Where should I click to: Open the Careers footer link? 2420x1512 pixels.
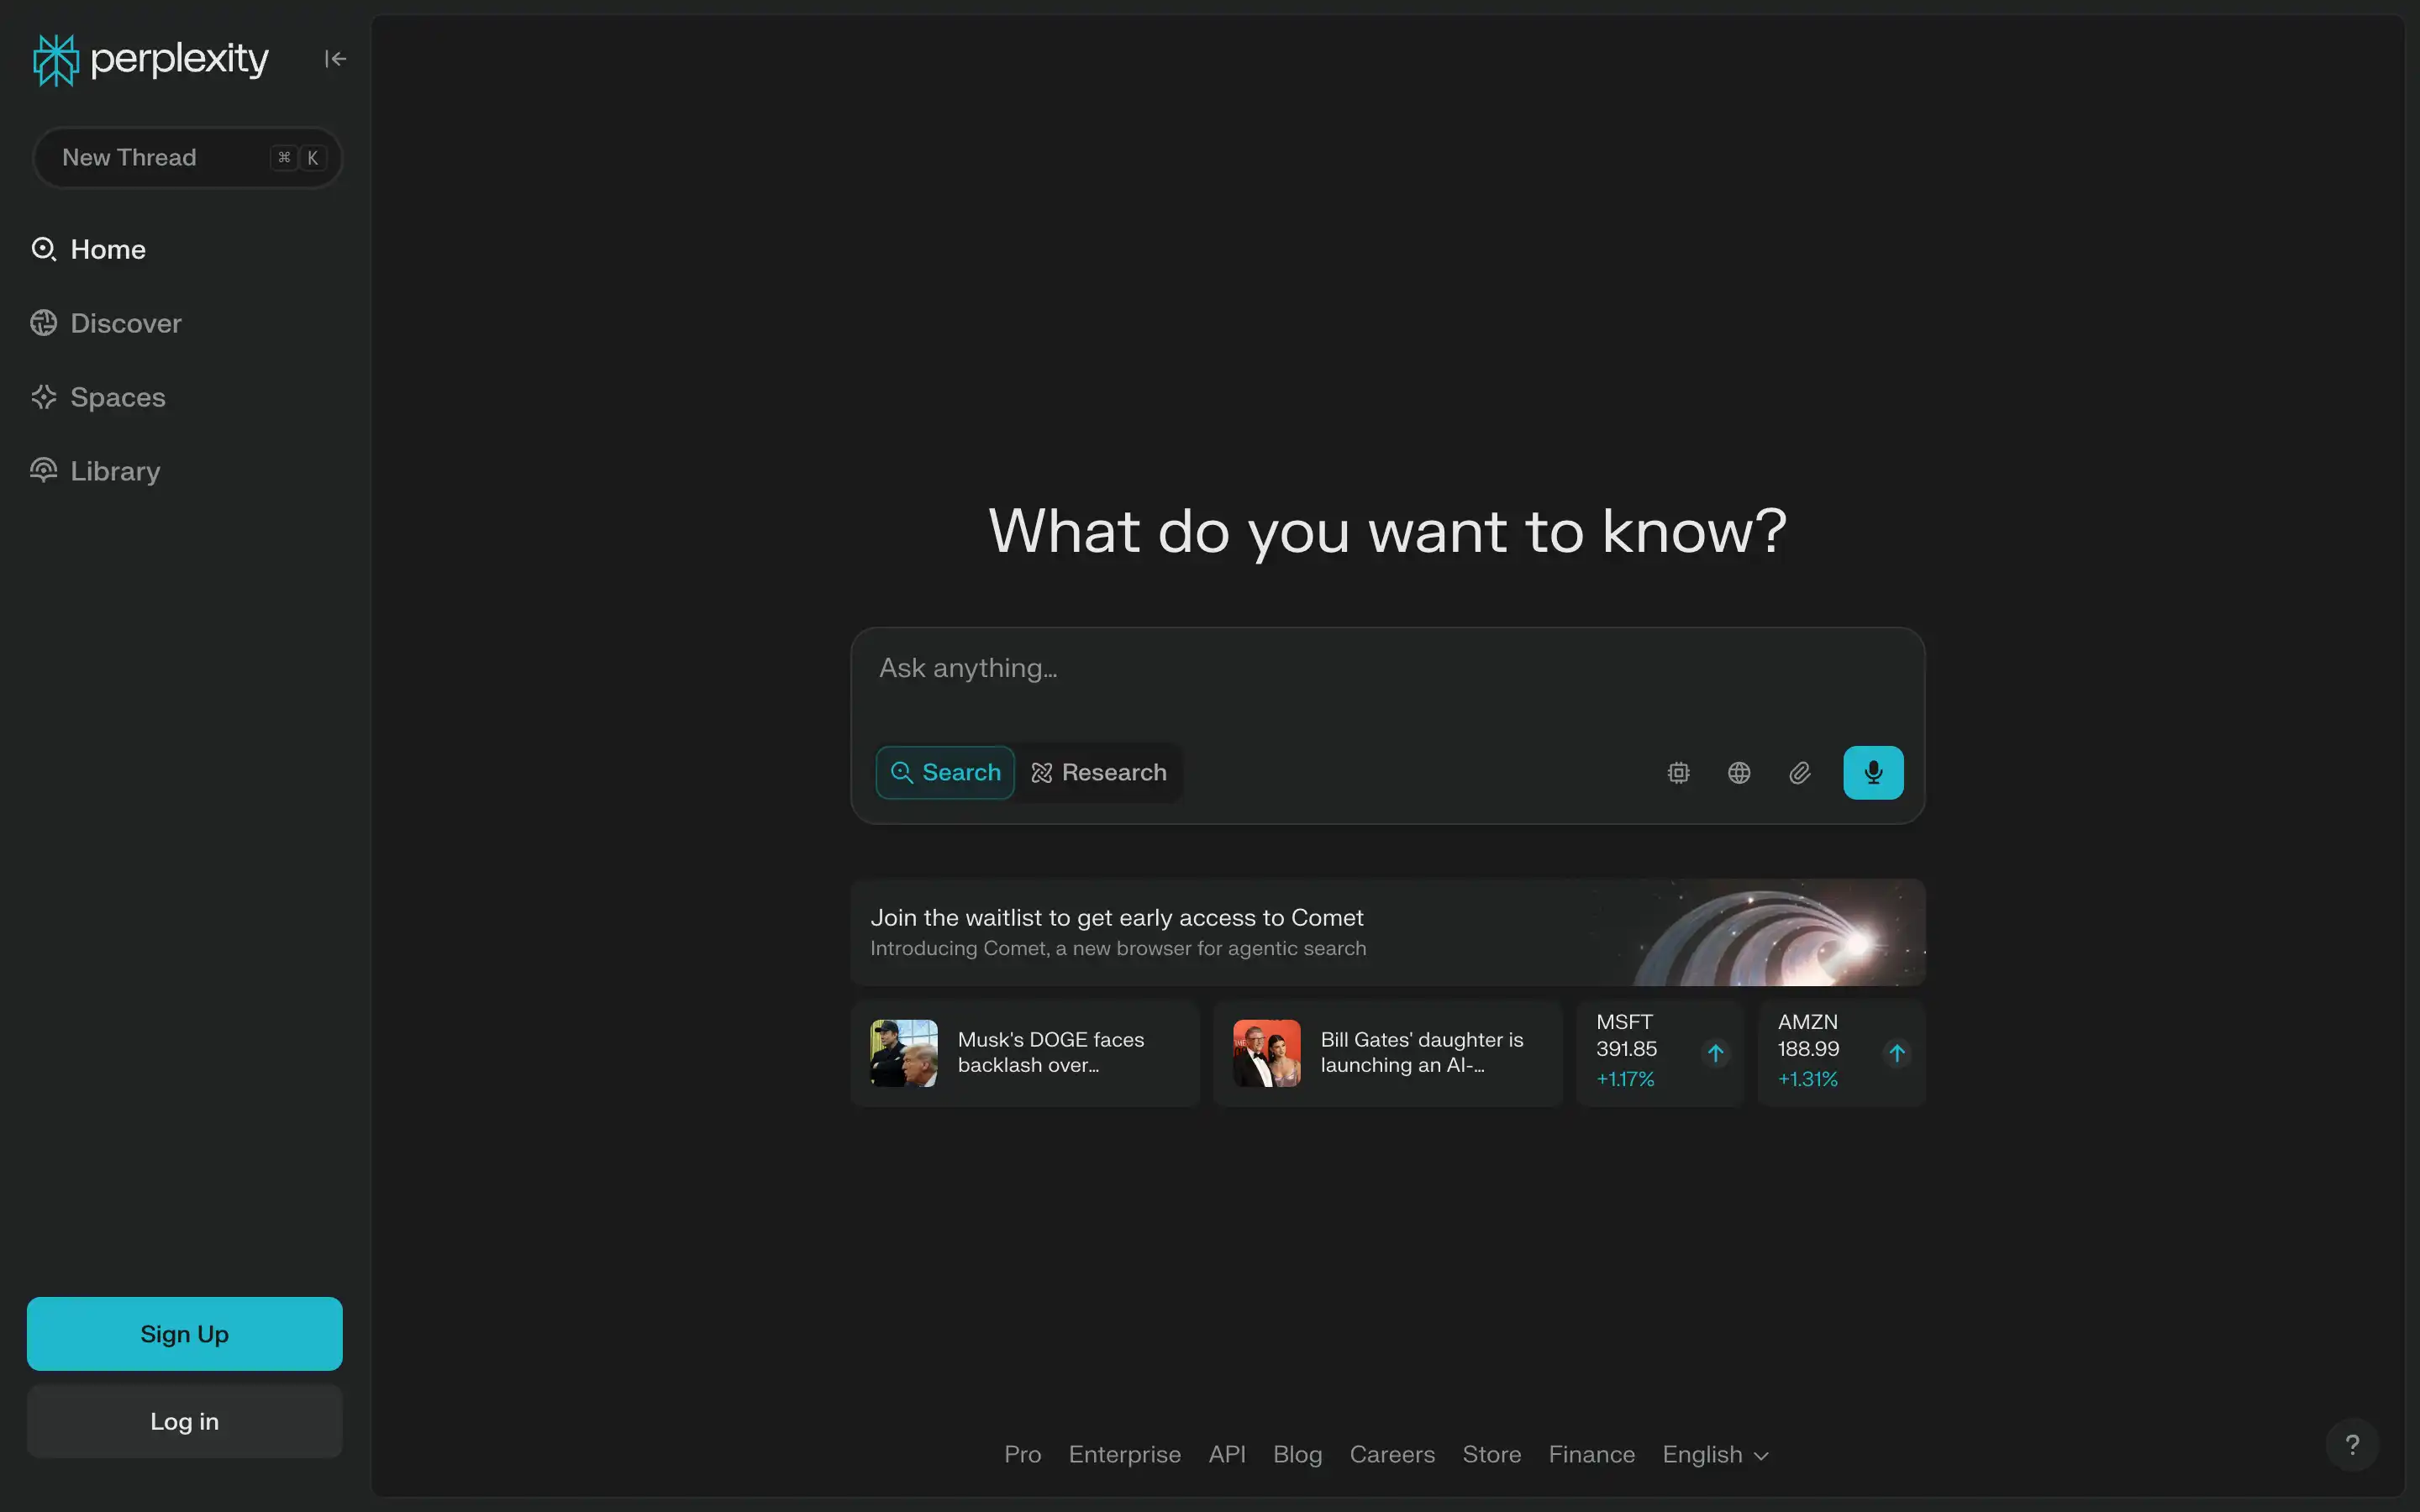[x=1392, y=1455]
